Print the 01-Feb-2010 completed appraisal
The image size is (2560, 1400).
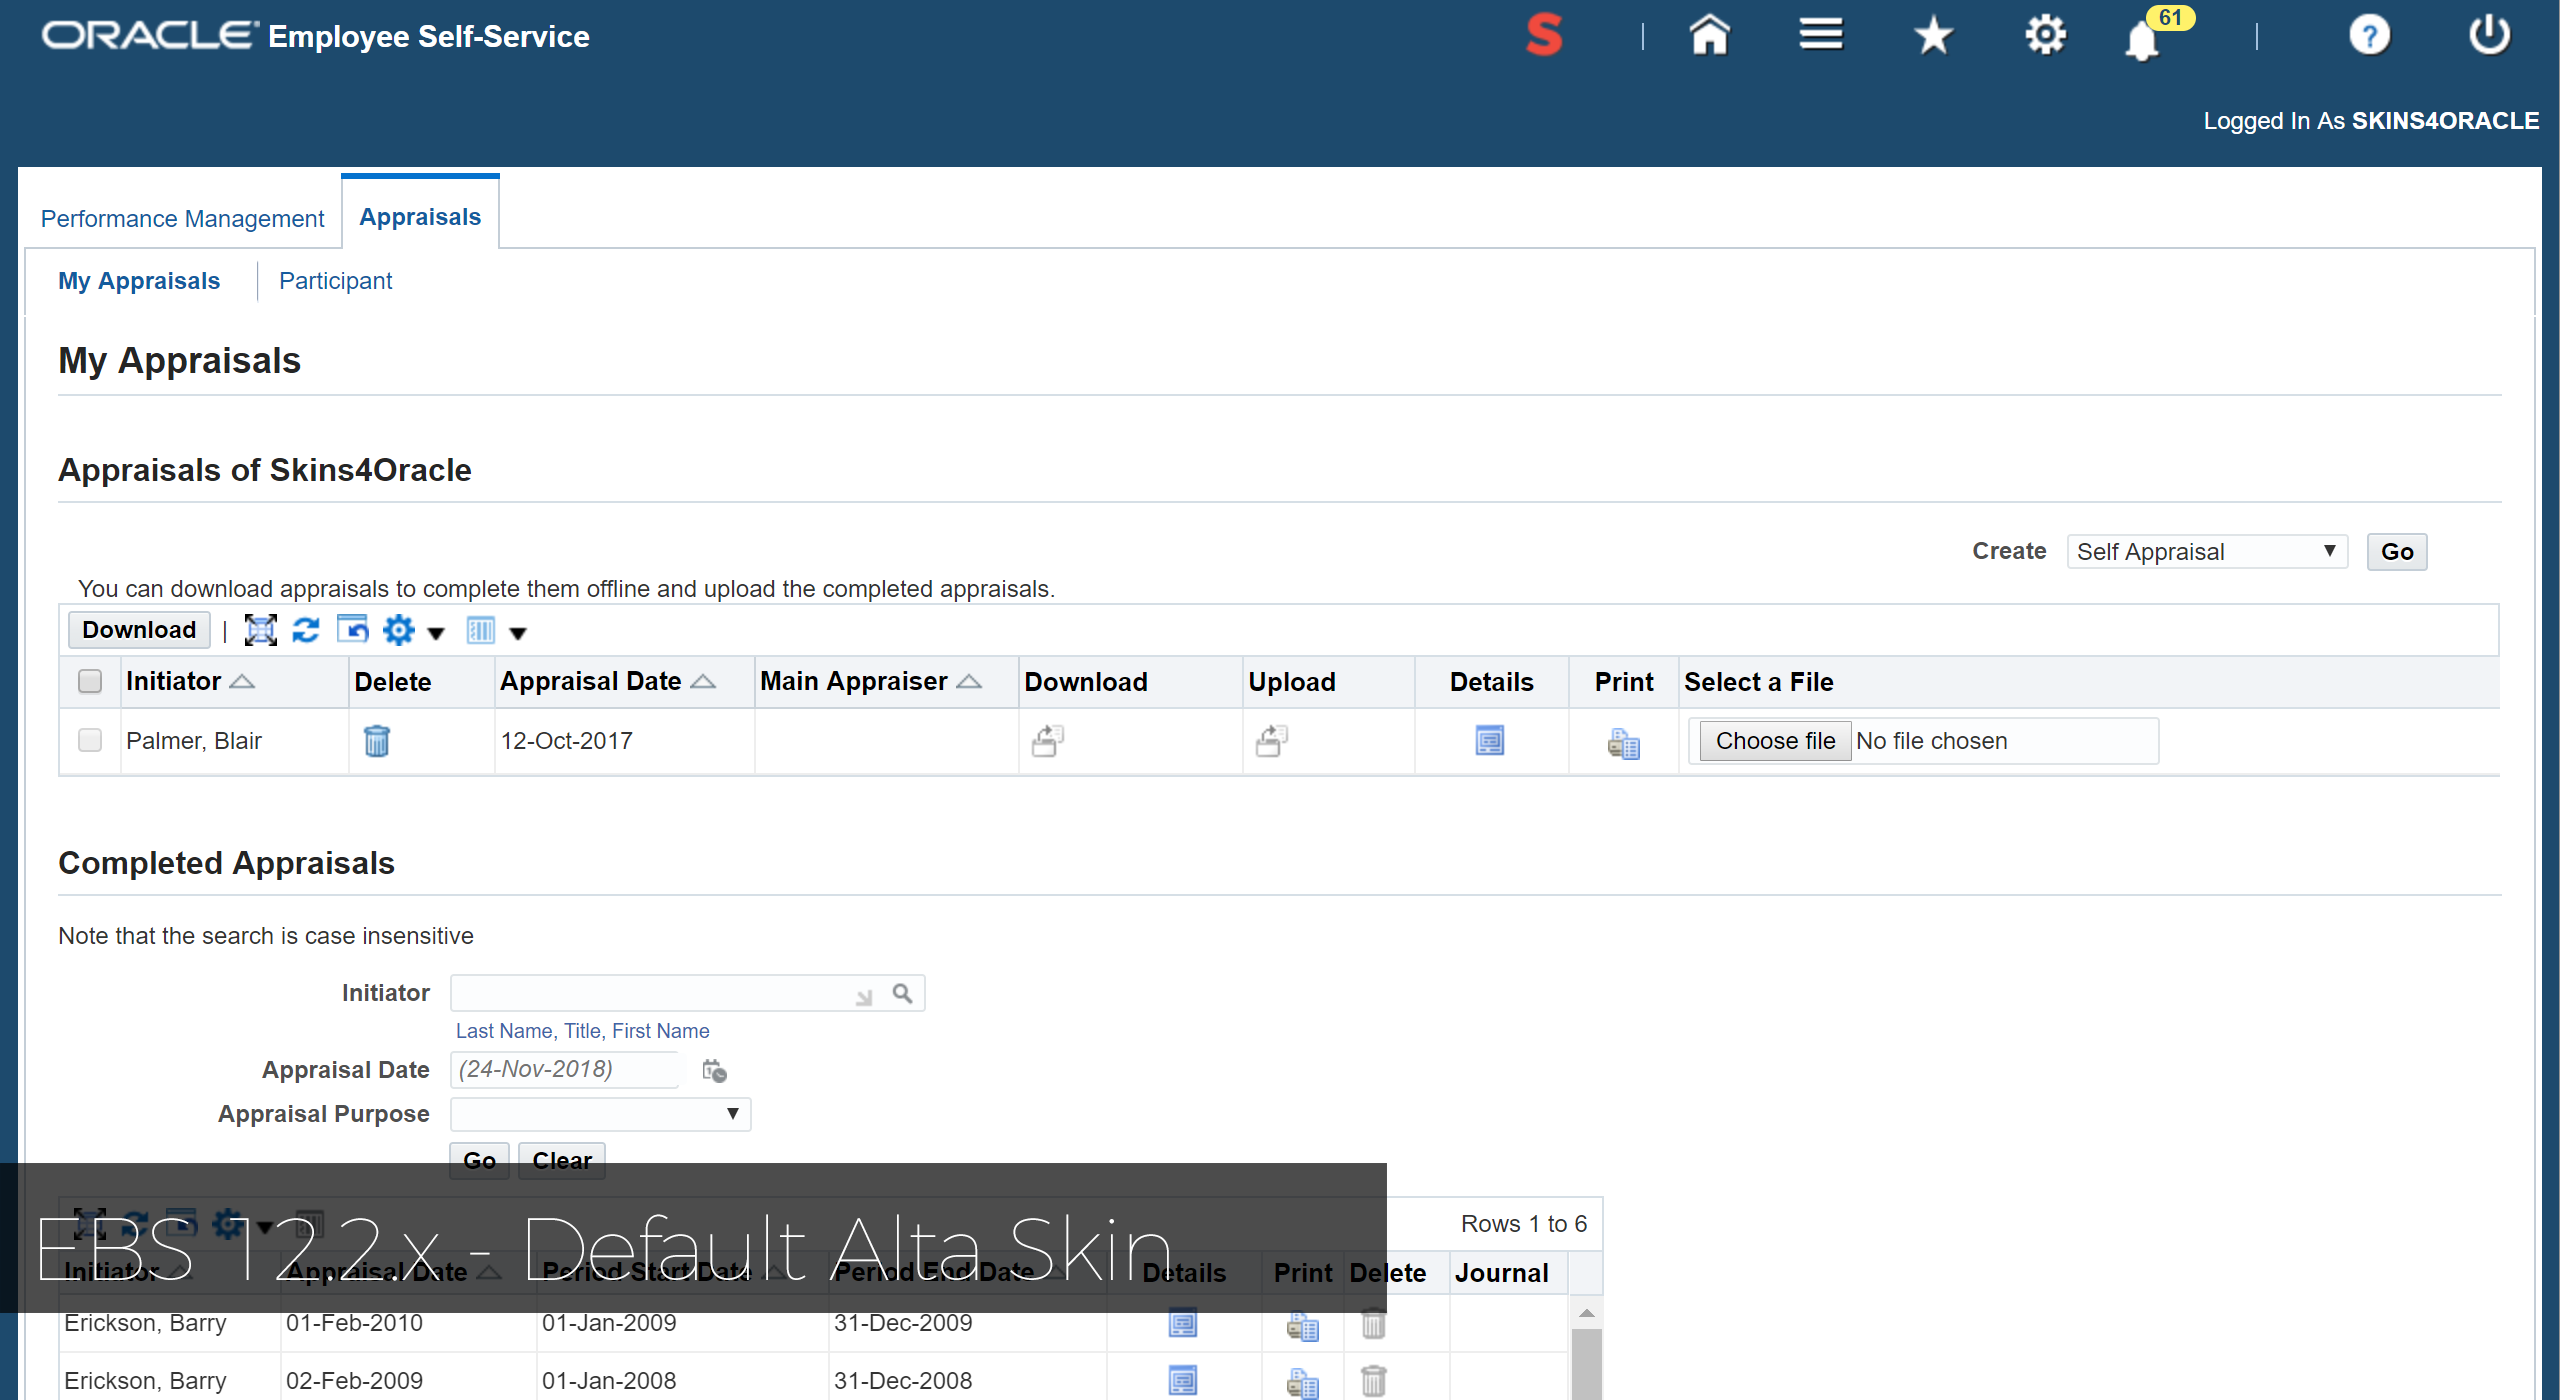[1302, 1326]
